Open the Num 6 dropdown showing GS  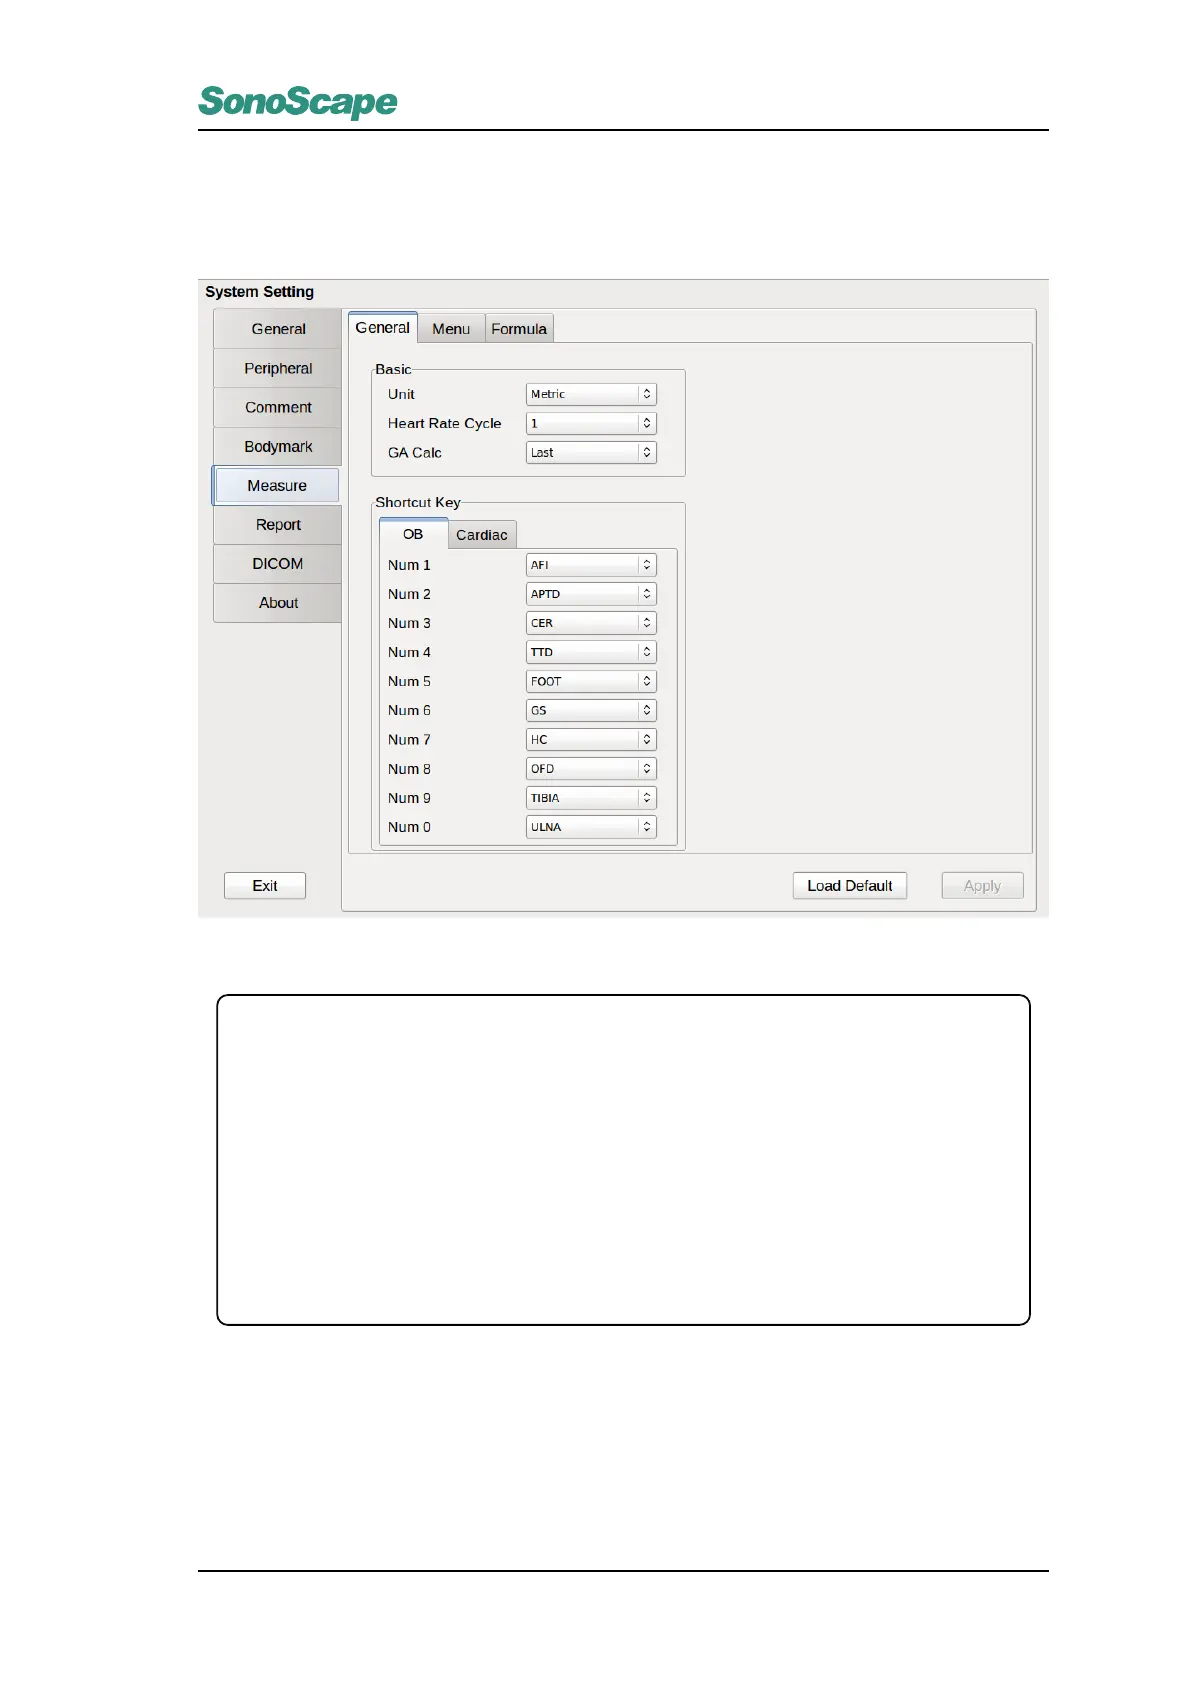(591, 710)
